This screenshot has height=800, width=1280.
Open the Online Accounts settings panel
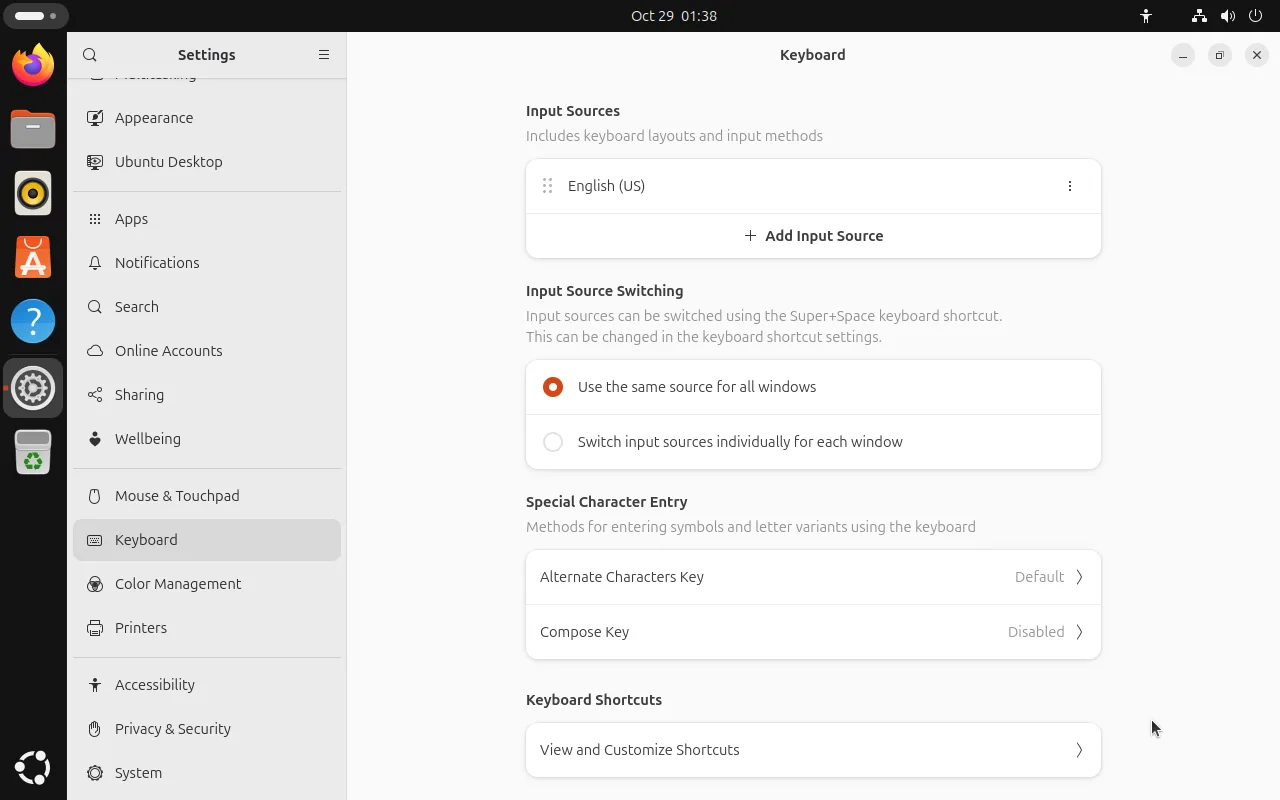point(207,351)
